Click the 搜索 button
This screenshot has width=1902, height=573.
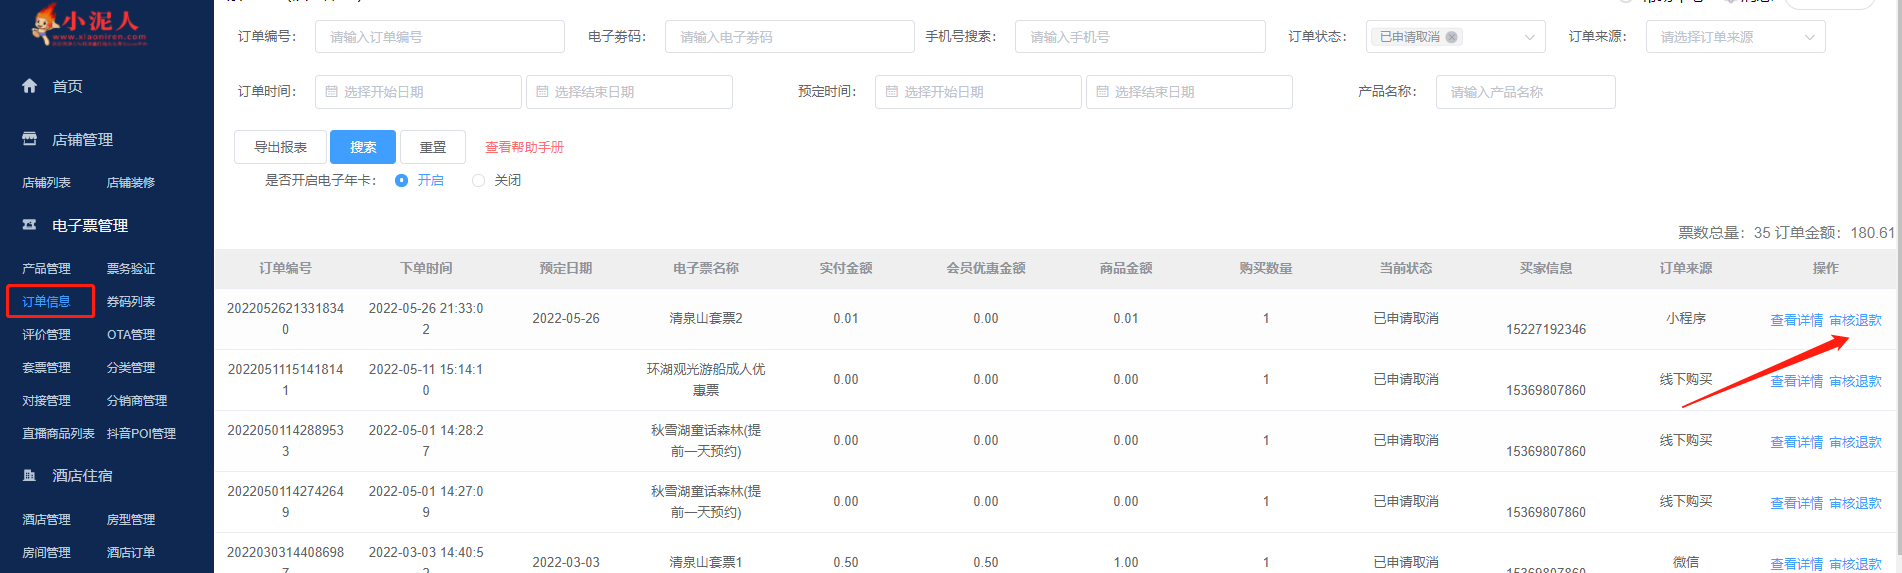coord(363,147)
